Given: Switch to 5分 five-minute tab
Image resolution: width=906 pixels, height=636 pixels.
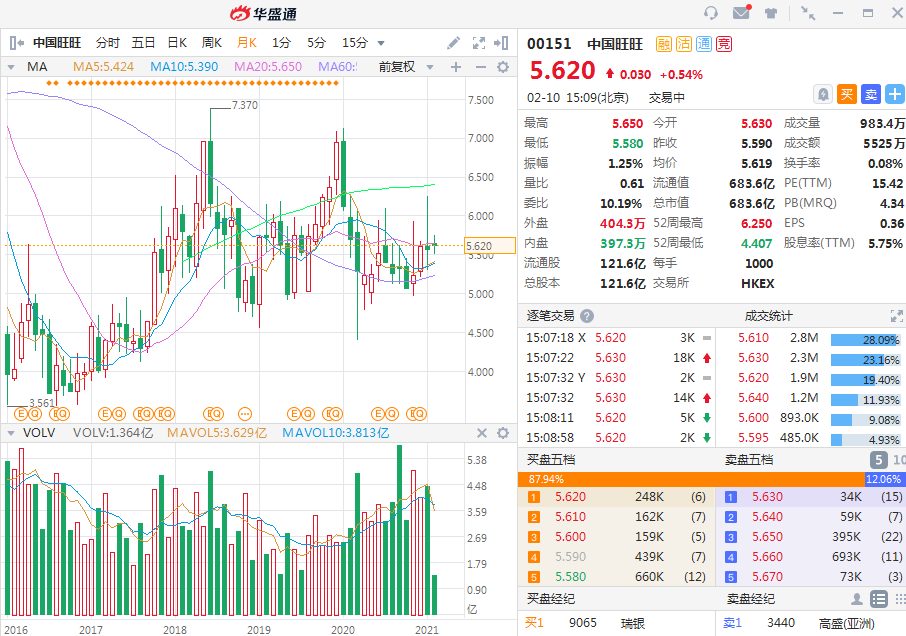Looking at the screenshot, I should [316, 43].
